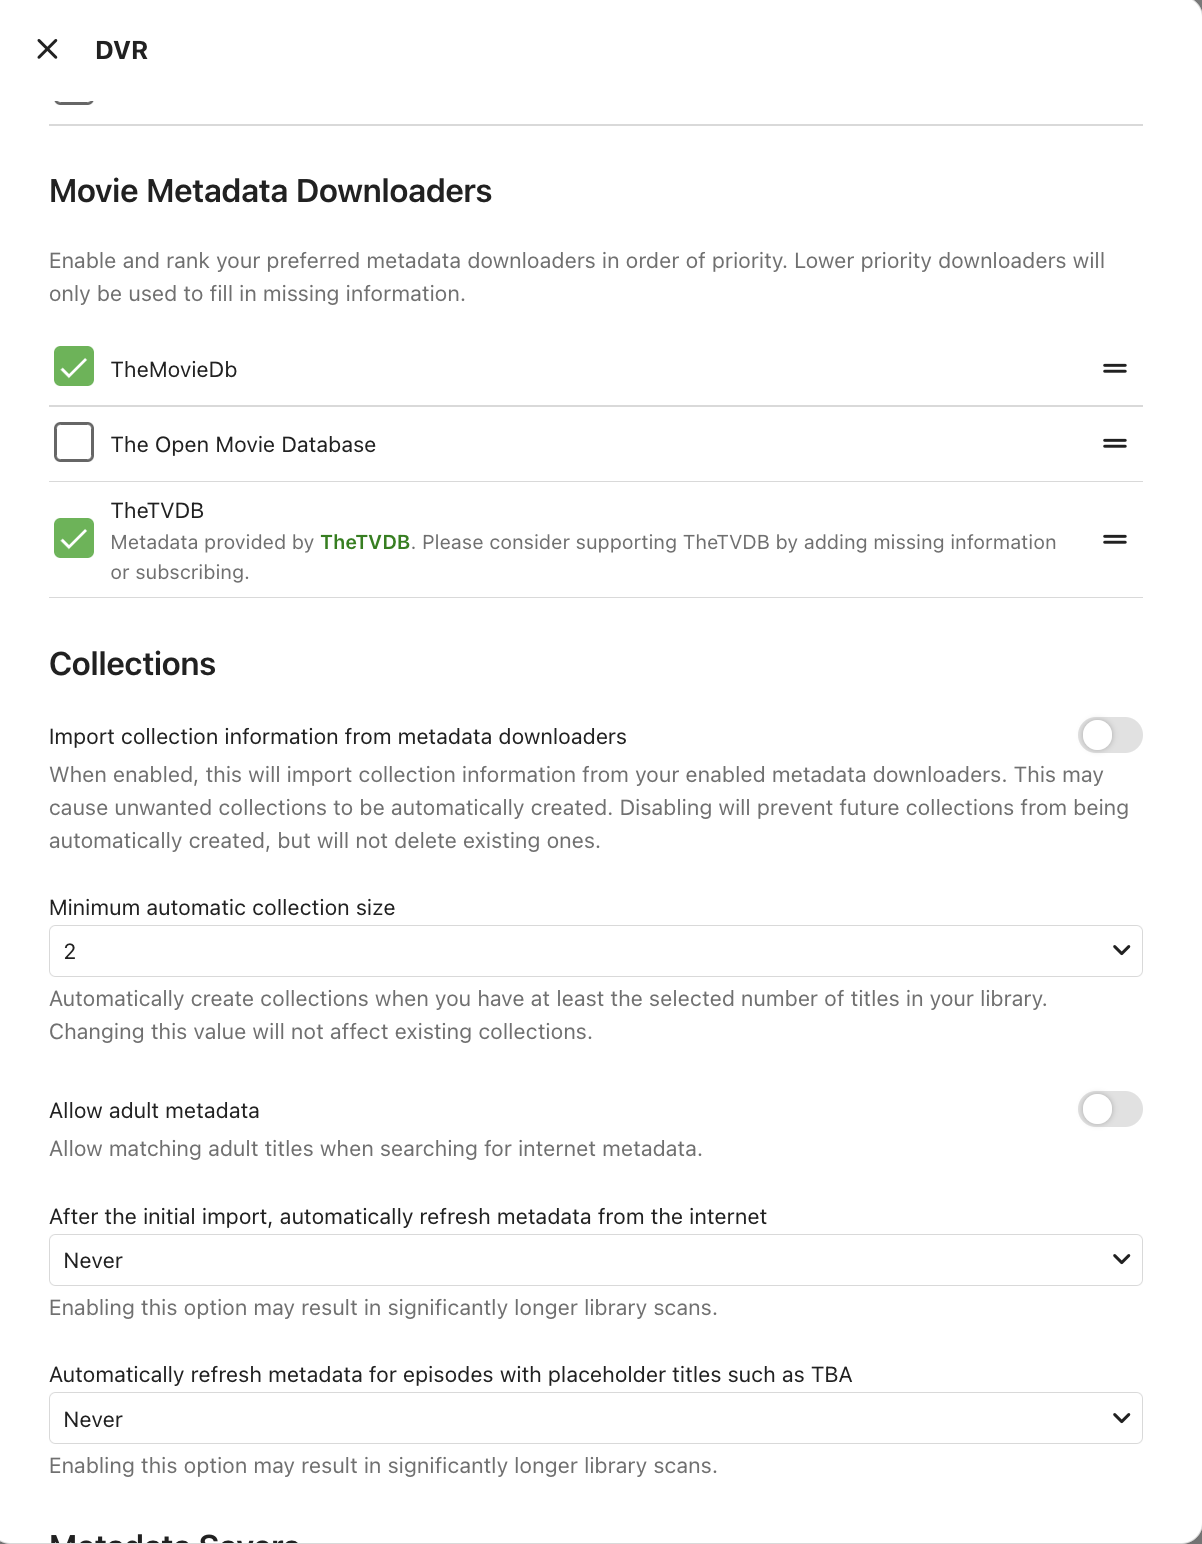Click the Allow adult metadata label

154,1111
